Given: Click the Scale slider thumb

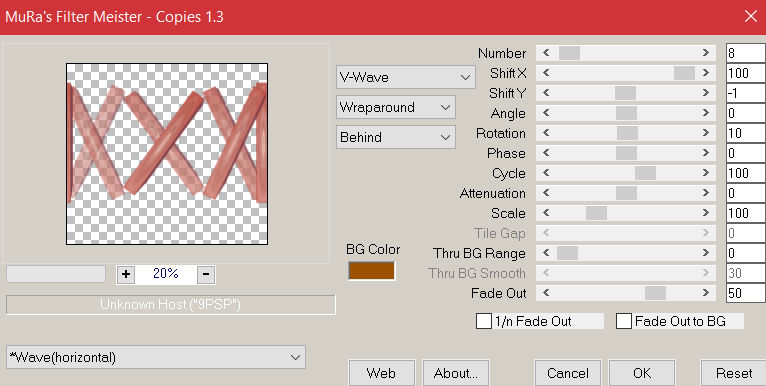Looking at the screenshot, I should [596, 213].
